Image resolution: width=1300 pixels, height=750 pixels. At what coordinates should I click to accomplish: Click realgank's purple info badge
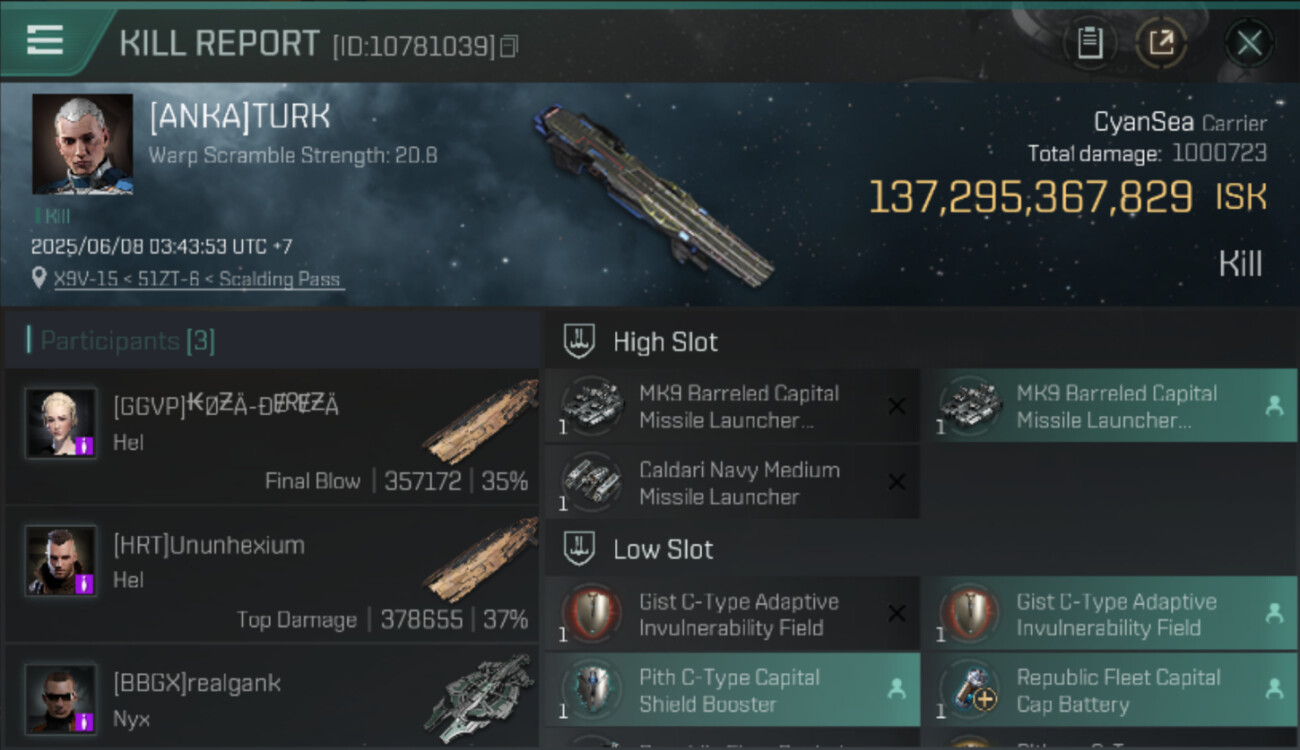pos(85,721)
